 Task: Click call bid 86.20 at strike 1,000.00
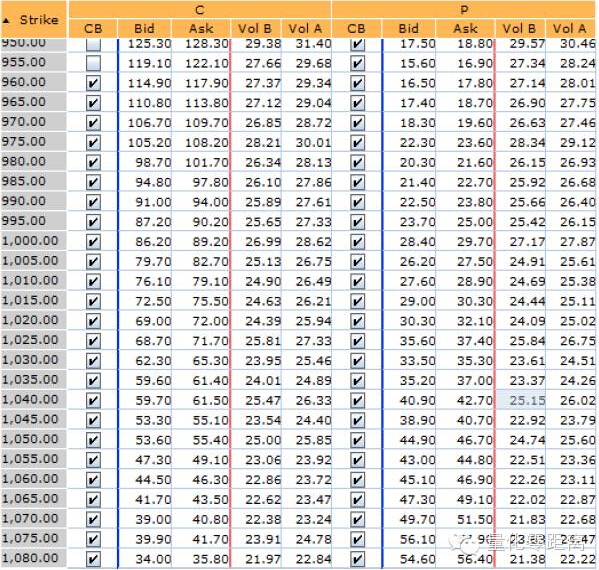(153, 241)
